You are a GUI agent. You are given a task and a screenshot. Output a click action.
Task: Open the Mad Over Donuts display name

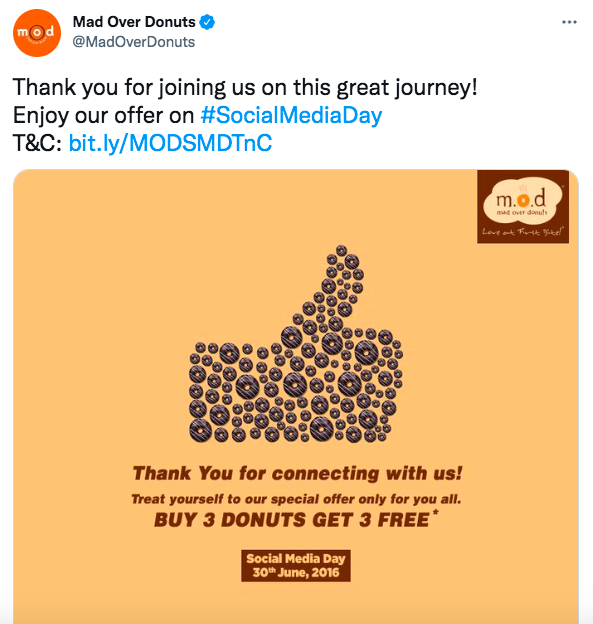coord(134,22)
